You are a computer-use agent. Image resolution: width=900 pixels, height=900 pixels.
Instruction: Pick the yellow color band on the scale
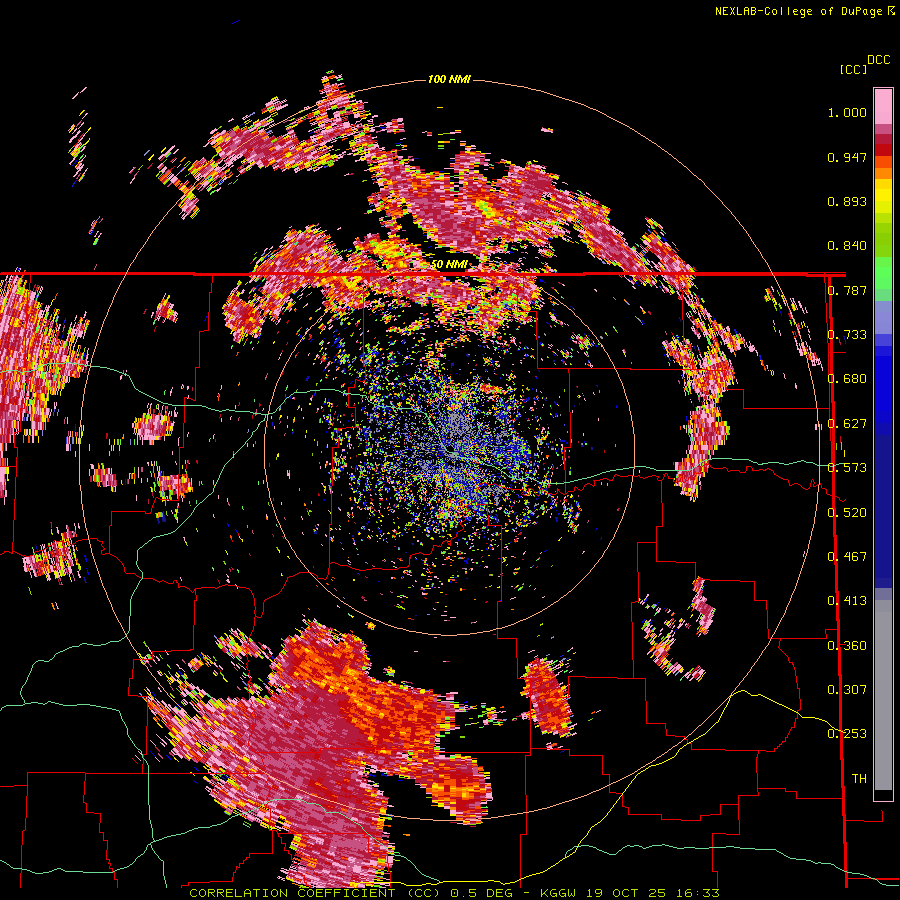point(883,196)
